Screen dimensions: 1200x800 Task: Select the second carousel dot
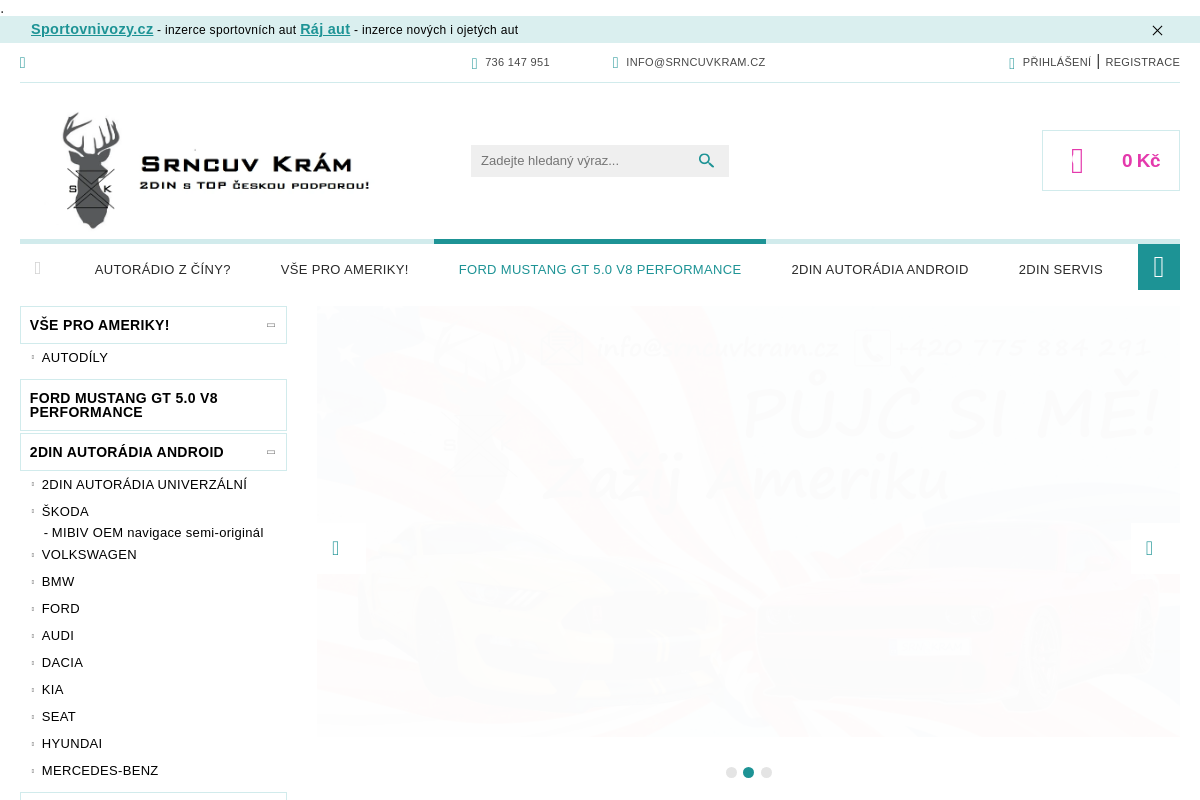point(748,772)
